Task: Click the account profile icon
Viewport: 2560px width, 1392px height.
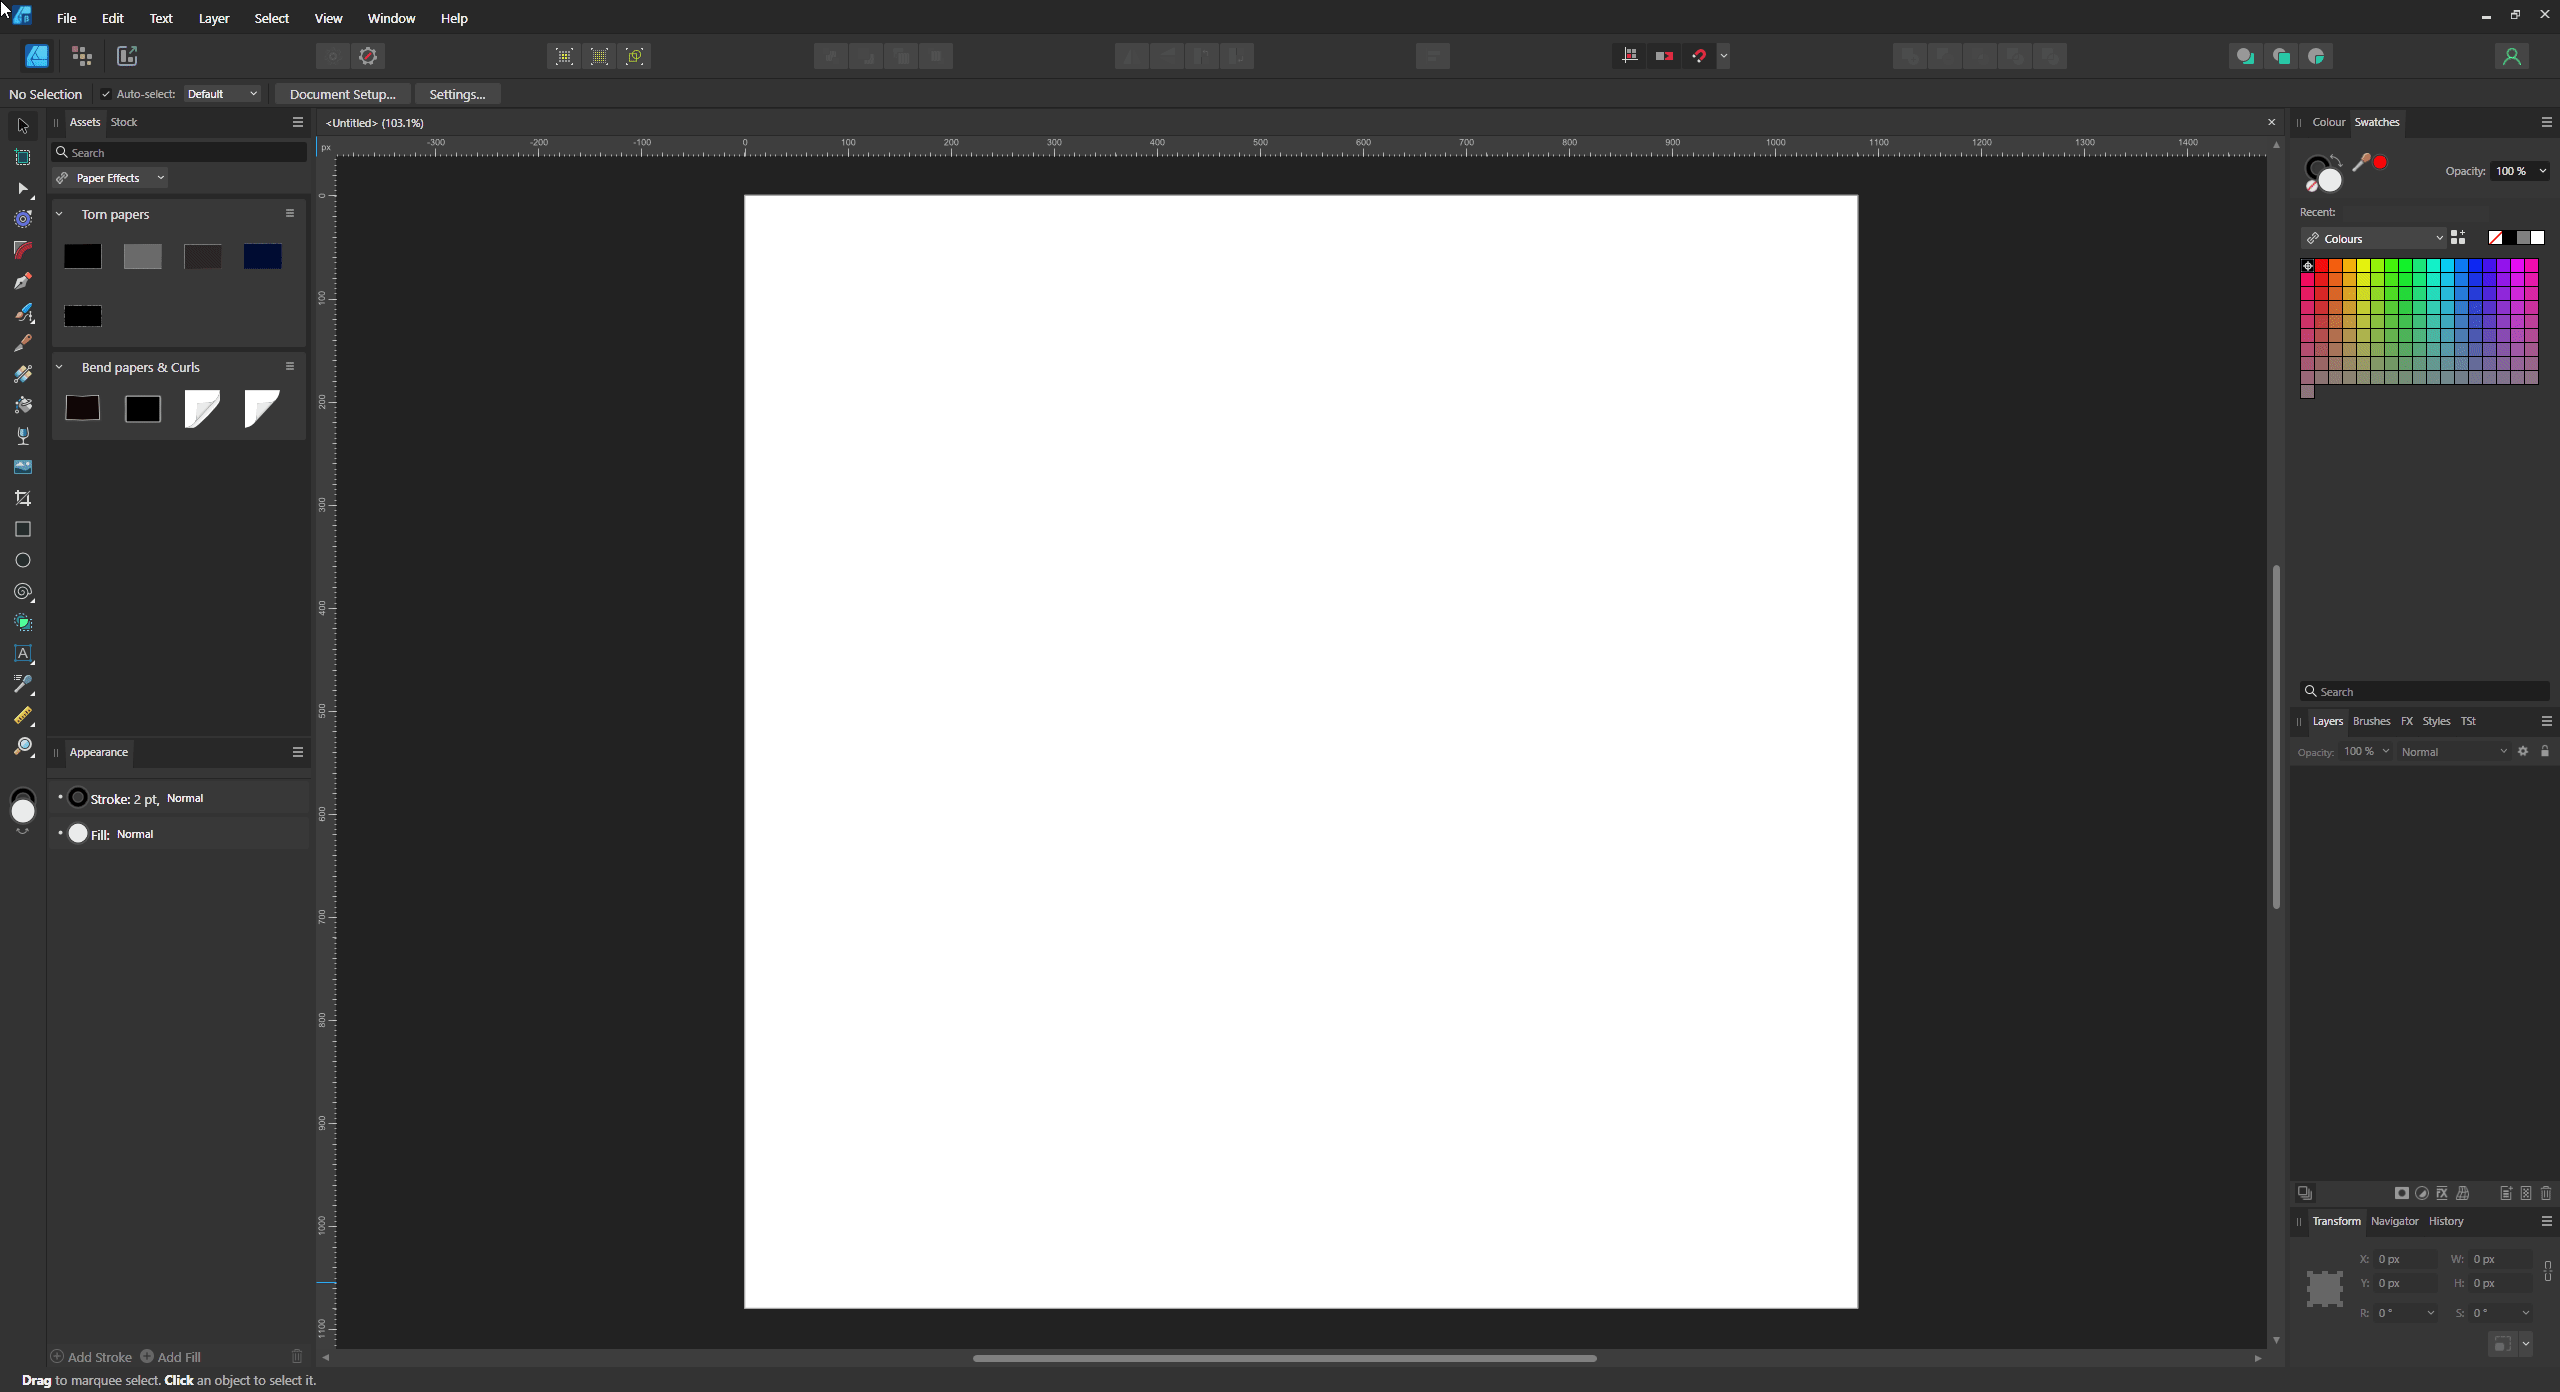Action: (2511, 56)
